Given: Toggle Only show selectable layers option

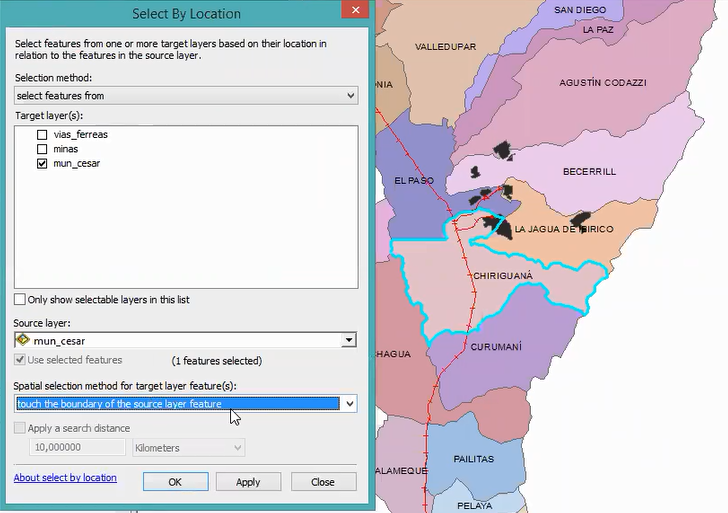Looking at the screenshot, I should click(x=20, y=300).
